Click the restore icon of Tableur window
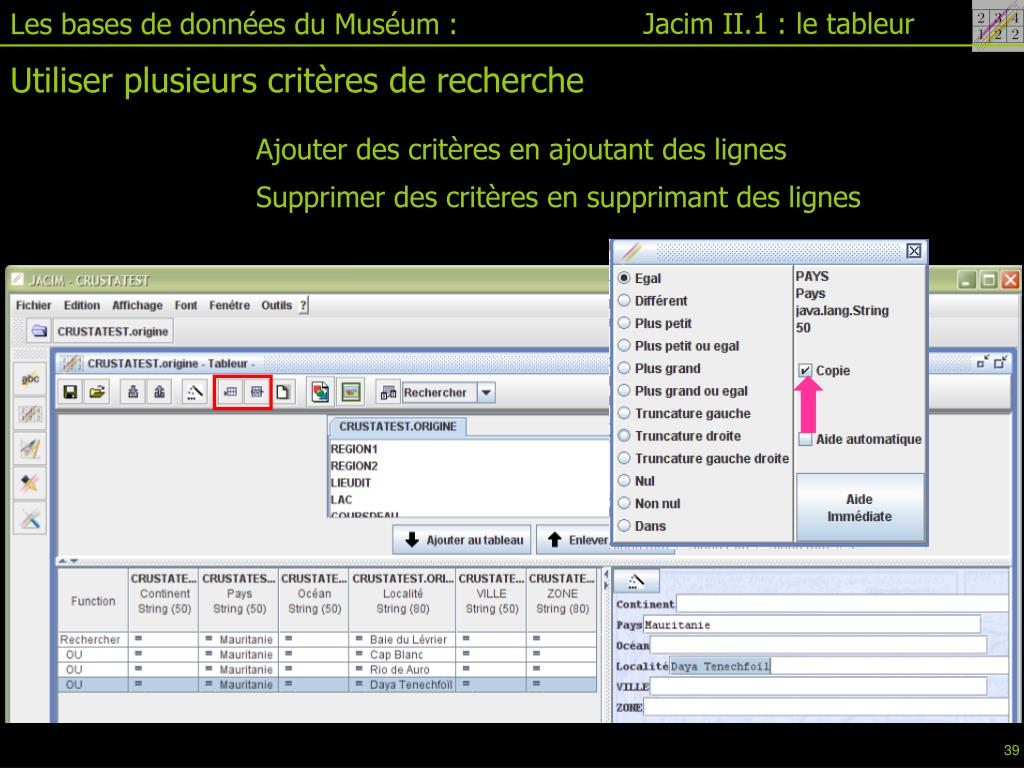Viewport: 1024px width, 768px height. point(982,362)
